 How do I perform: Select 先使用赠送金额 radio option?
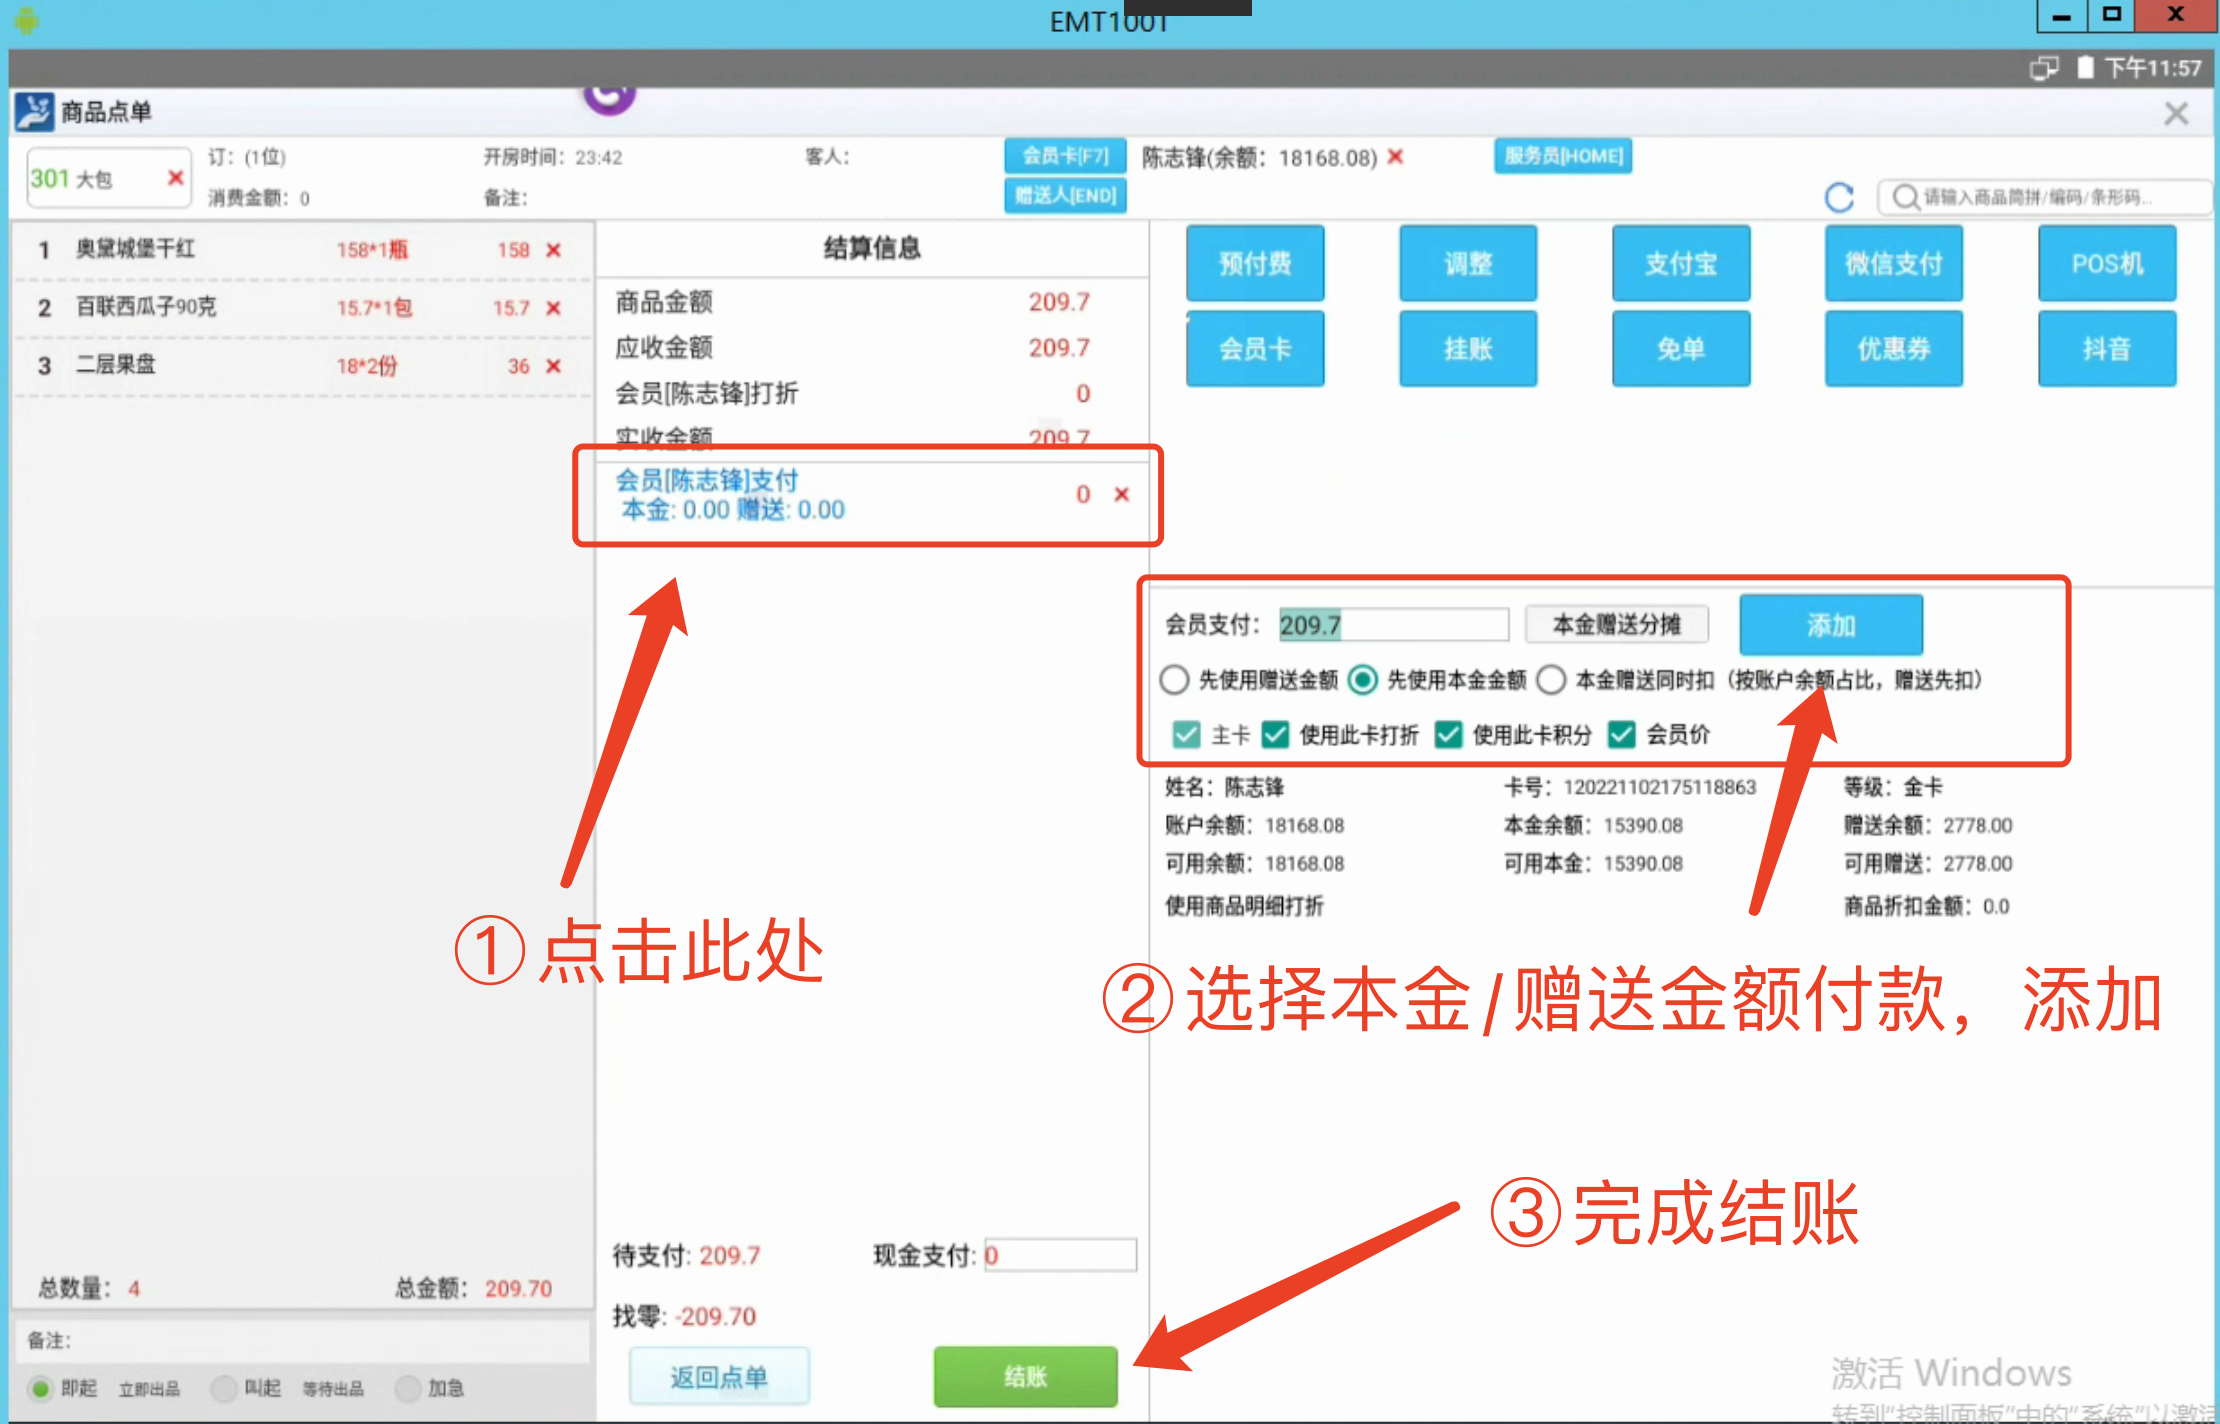click(x=1174, y=680)
